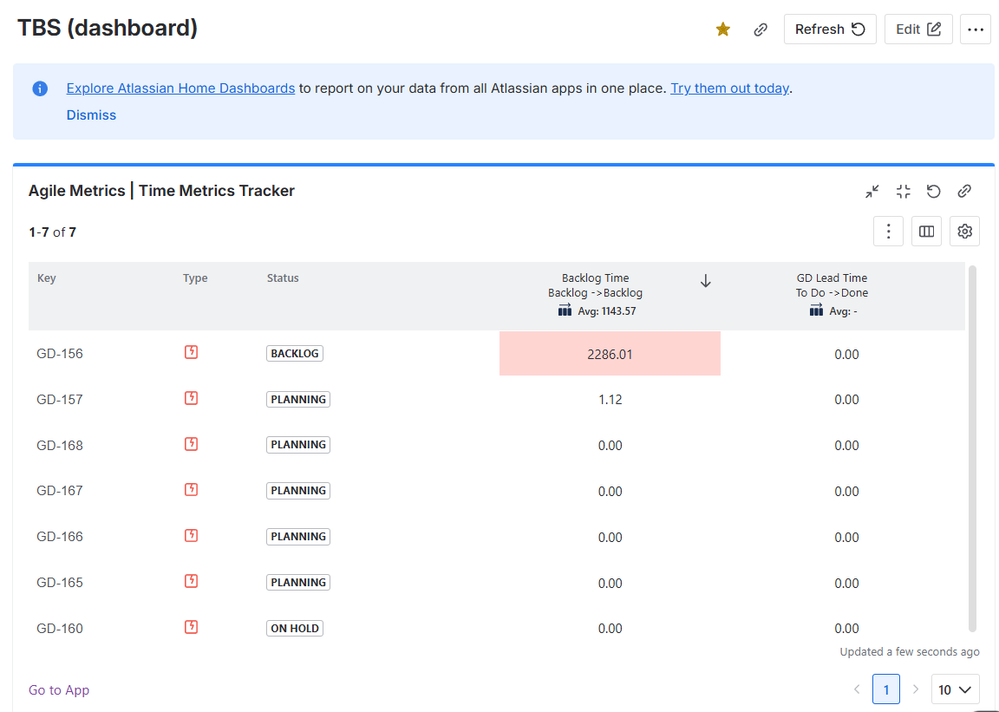Viewport: 999px width, 712px height.
Task: Click the Refresh button
Action: 830,29
